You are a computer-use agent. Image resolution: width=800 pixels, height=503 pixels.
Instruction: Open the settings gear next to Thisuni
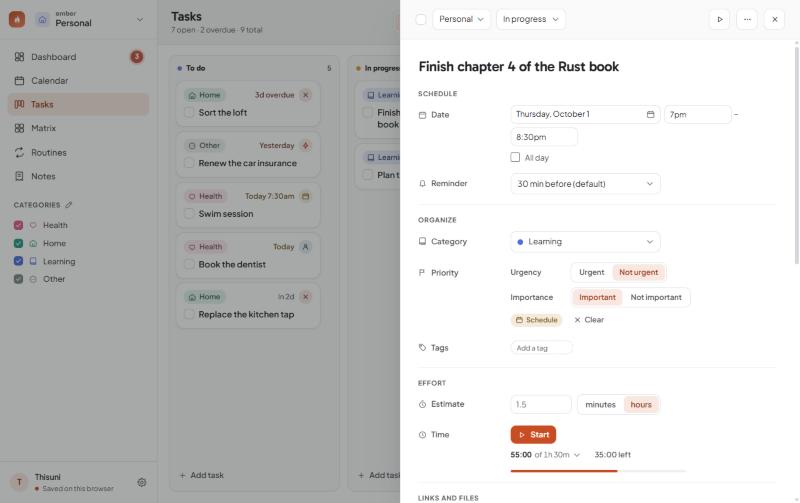142,482
